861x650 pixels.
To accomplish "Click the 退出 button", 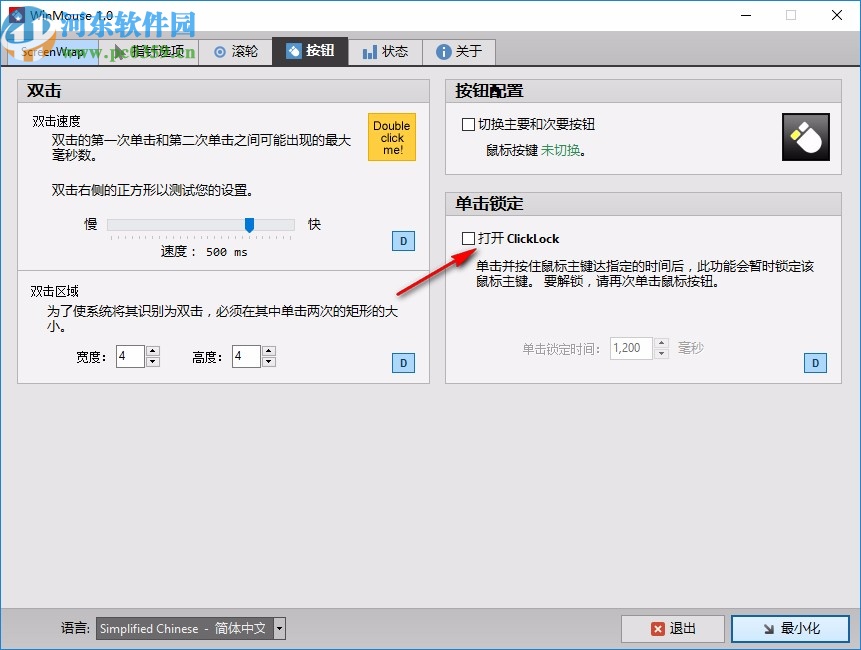I will (673, 629).
